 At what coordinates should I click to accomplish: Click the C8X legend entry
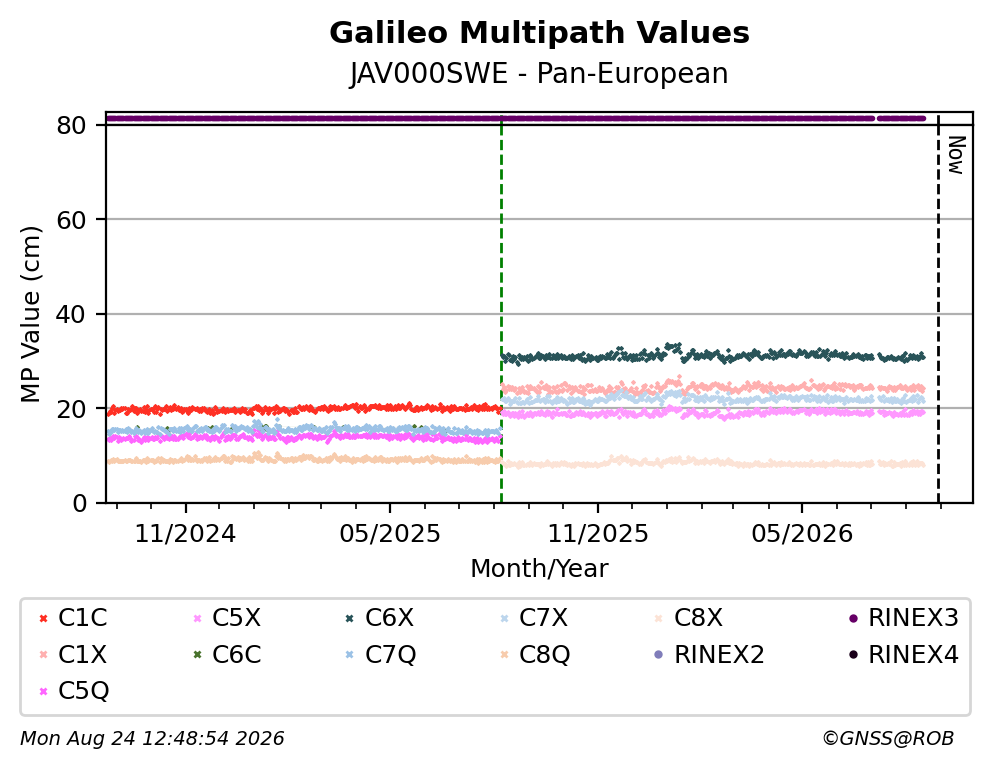click(688, 618)
